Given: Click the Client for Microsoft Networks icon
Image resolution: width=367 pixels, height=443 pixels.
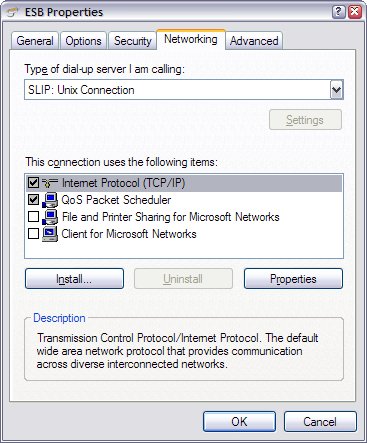Looking at the screenshot, I should [x=50, y=234].
